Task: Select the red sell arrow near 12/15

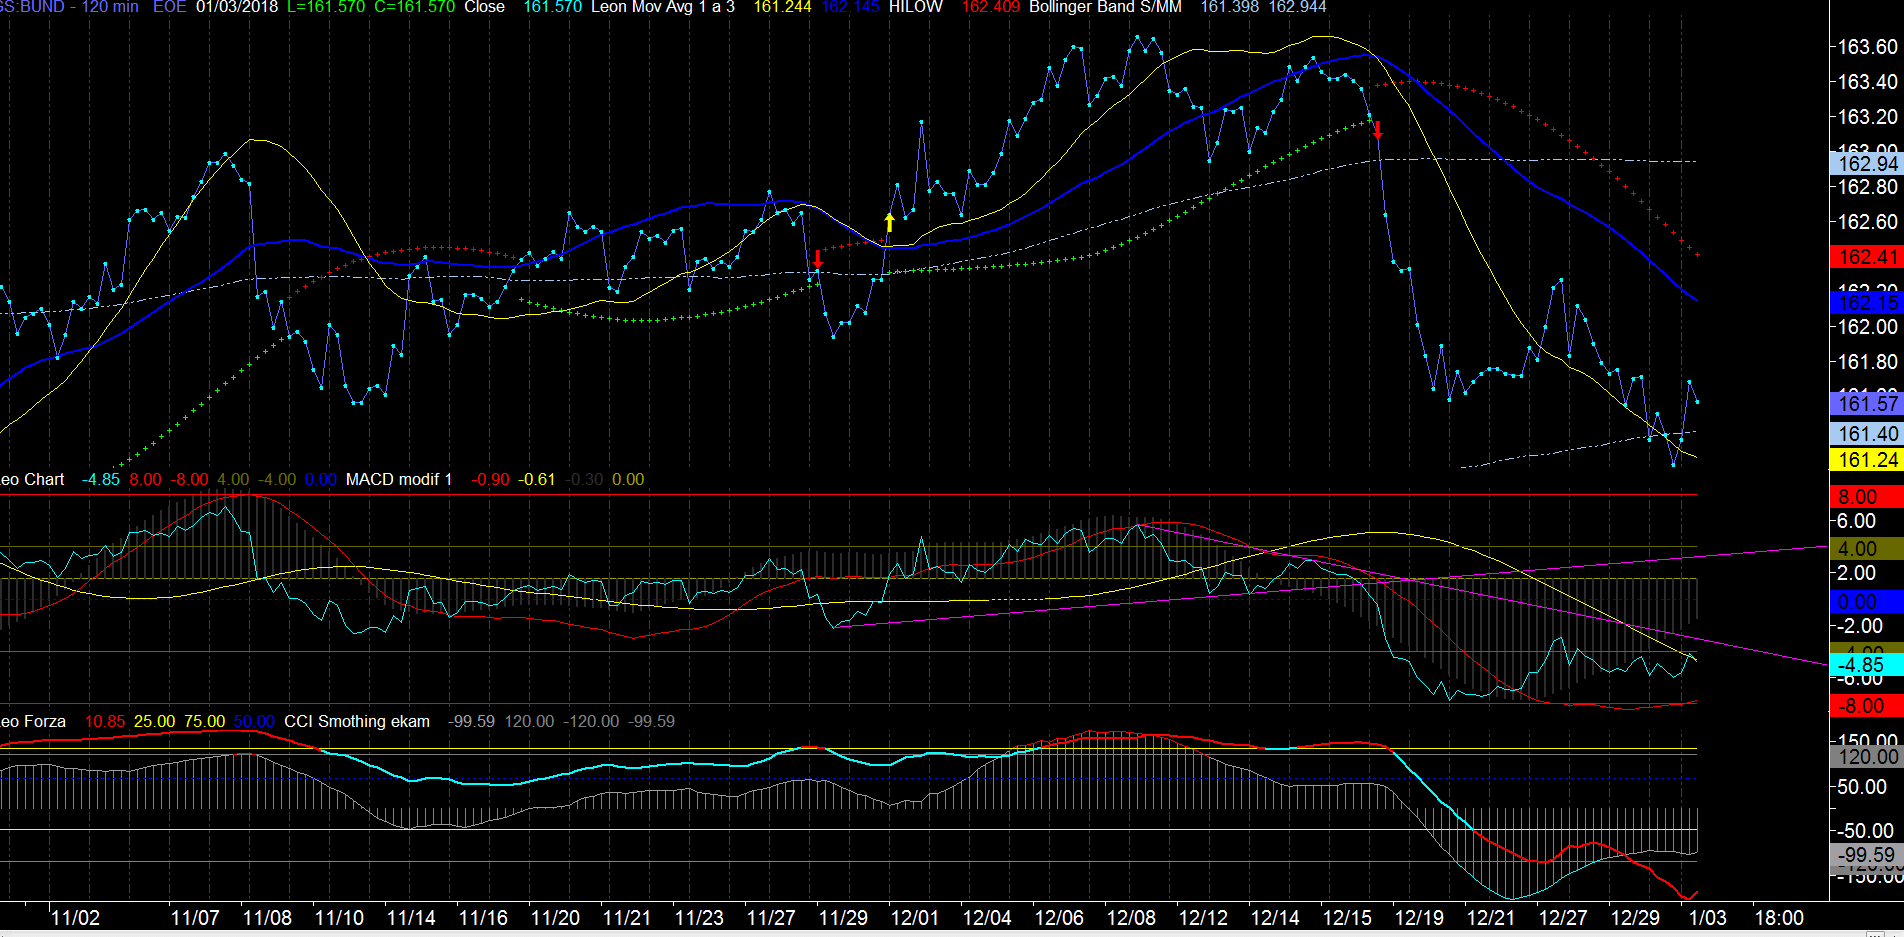Action: pyautogui.click(x=1377, y=129)
